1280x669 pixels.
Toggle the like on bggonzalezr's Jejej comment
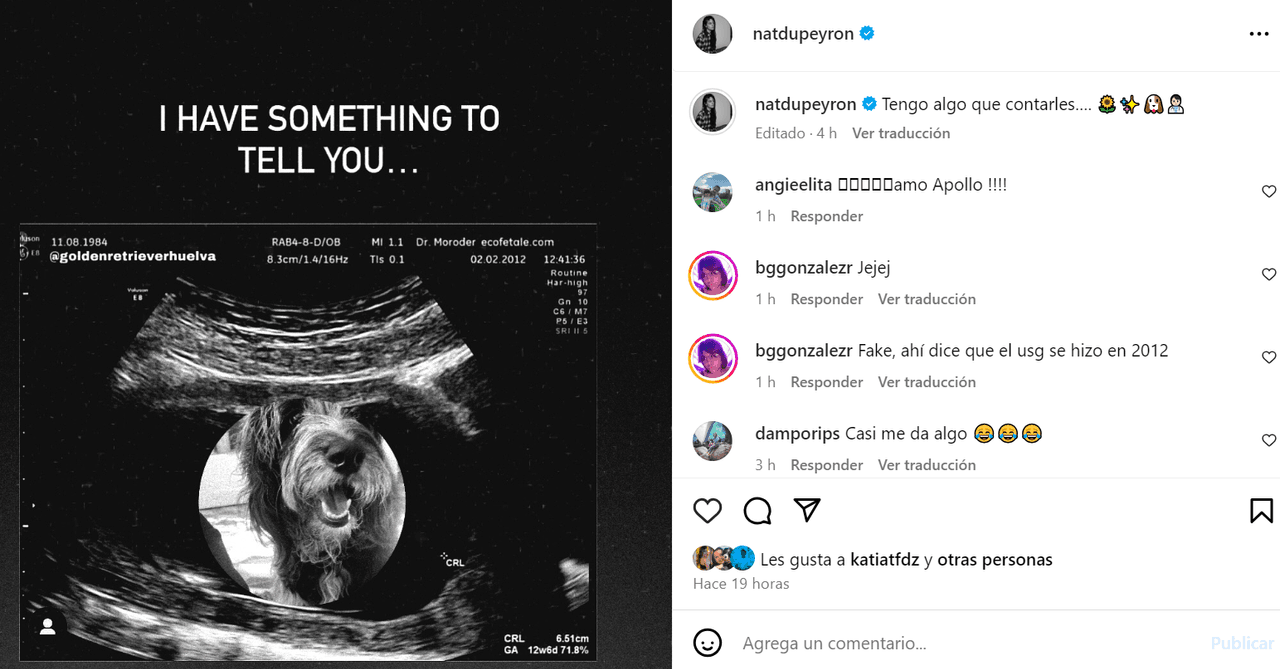(1269, 274)
